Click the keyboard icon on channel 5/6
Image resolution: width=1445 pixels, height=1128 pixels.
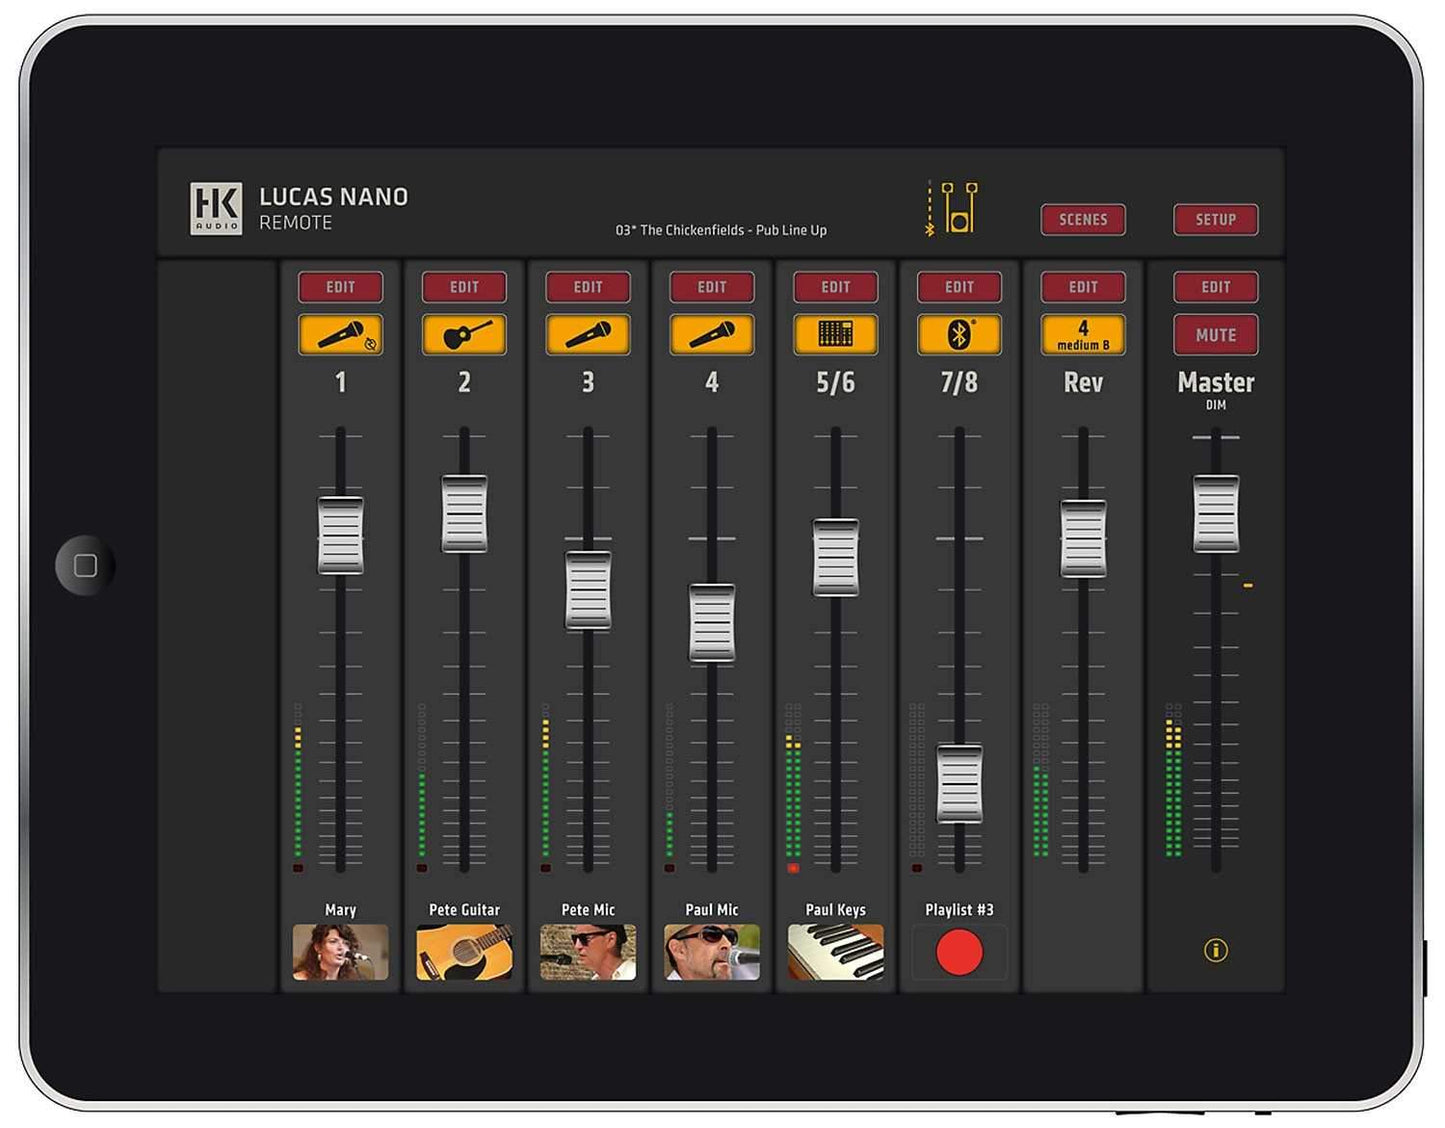836,334
